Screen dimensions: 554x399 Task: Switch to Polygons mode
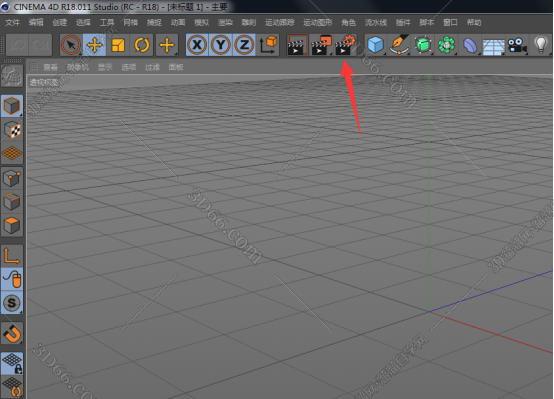12,225
